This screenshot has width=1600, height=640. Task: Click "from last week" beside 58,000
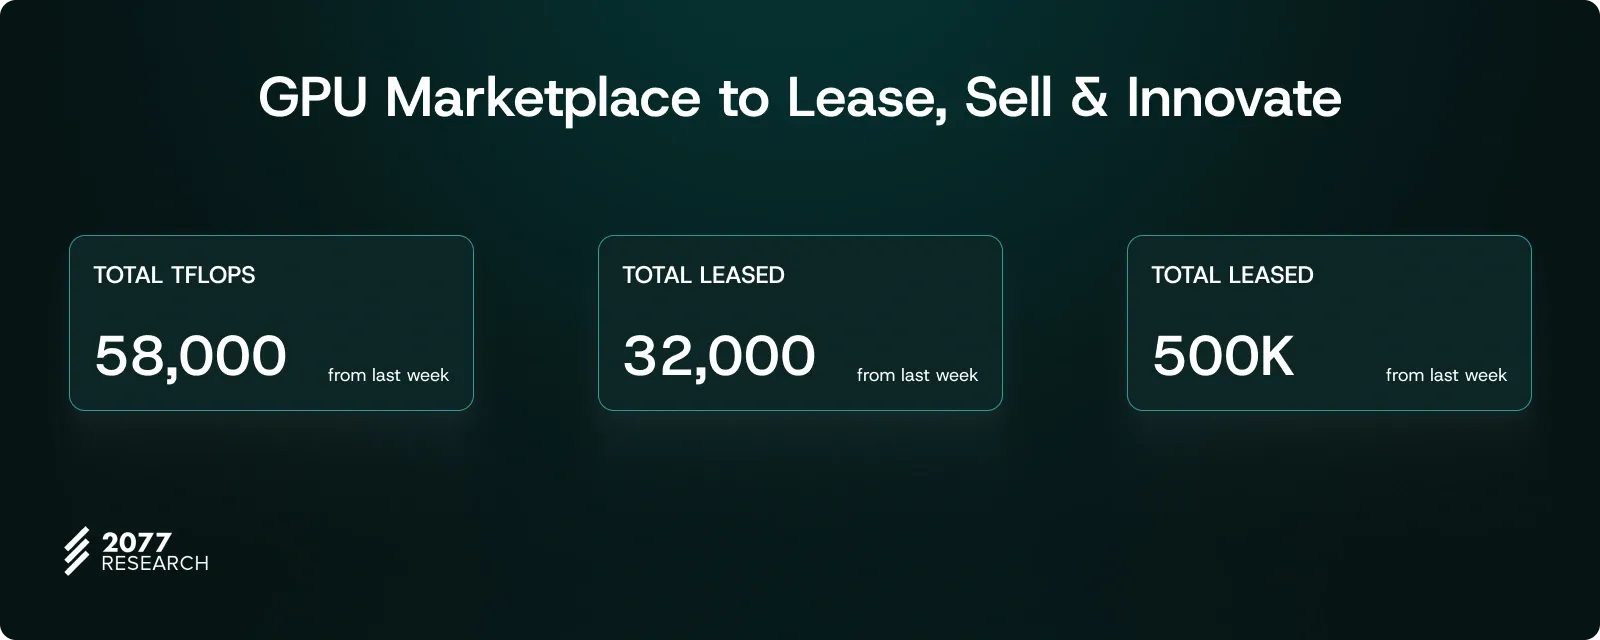[388, 375]
